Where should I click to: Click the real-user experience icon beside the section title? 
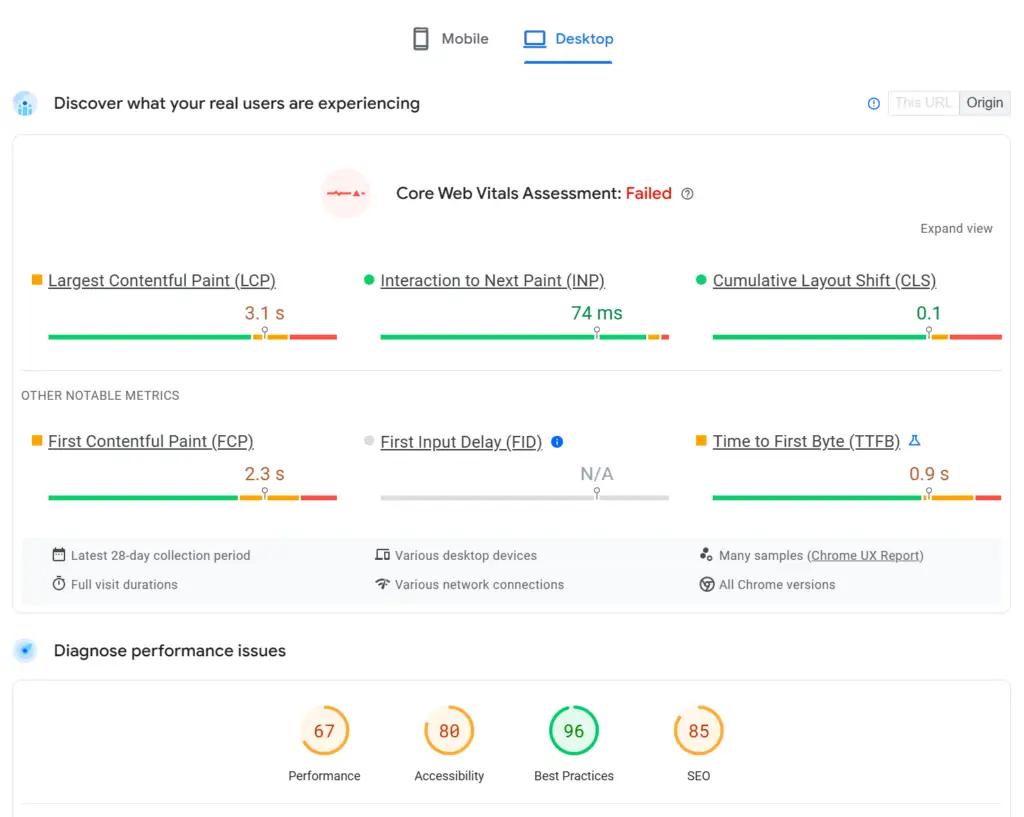(24, 104)
